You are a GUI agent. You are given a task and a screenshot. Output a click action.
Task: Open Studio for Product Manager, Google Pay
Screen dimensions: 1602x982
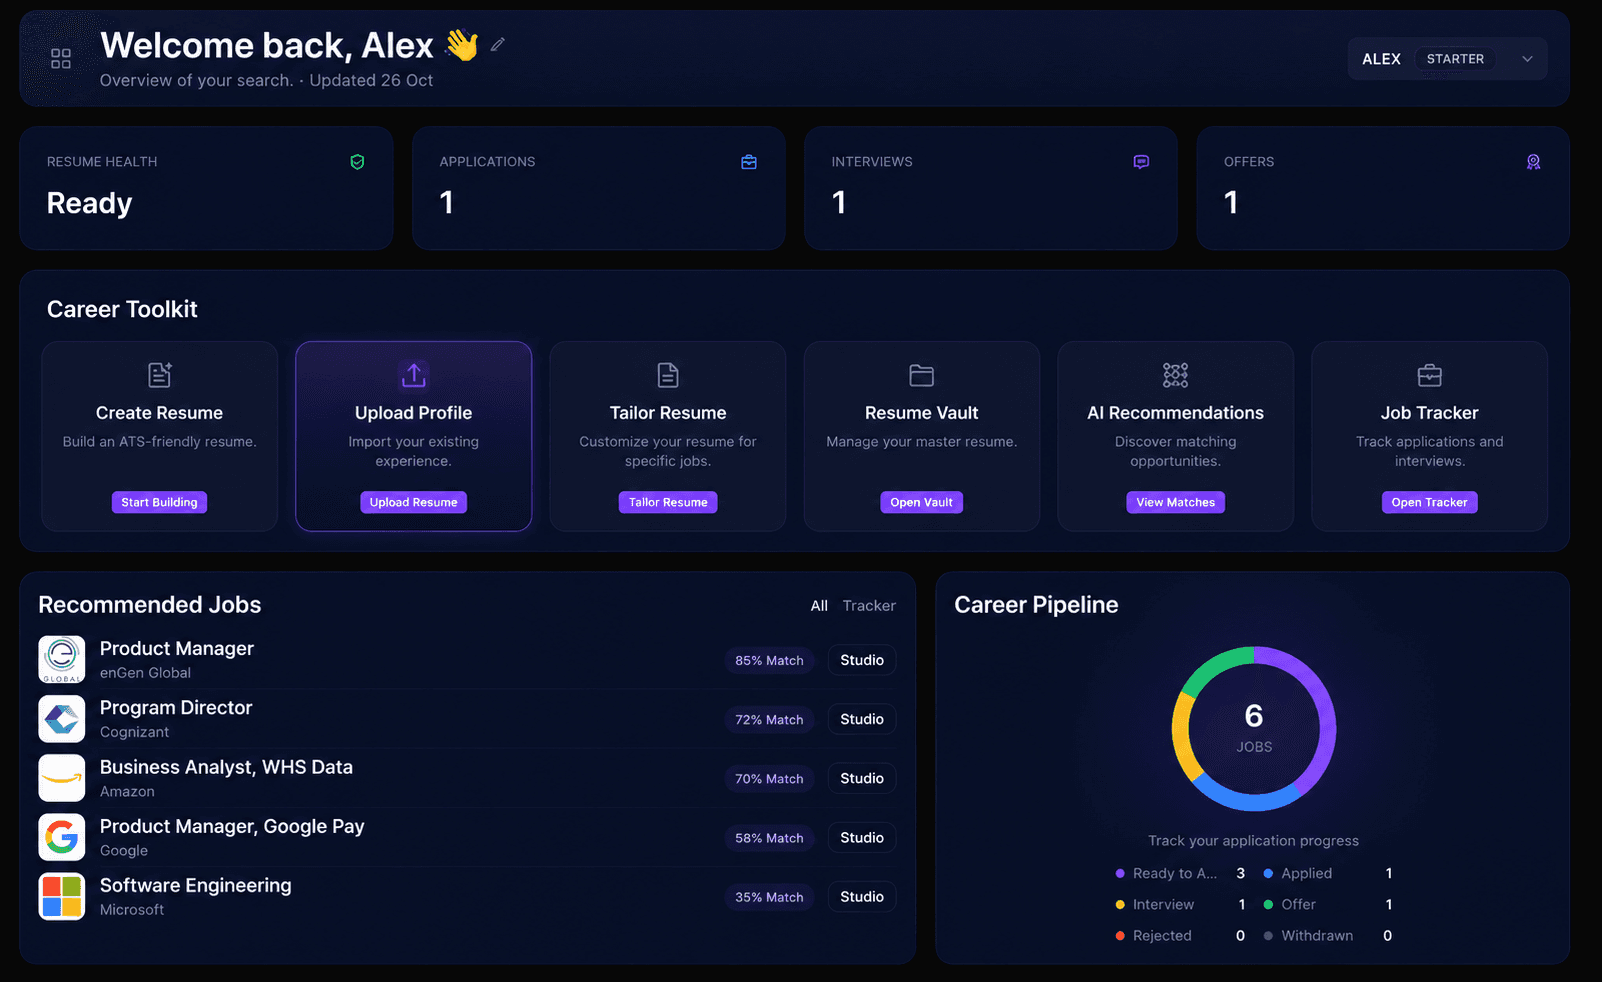pyautogui.click(x=862, y=837)
